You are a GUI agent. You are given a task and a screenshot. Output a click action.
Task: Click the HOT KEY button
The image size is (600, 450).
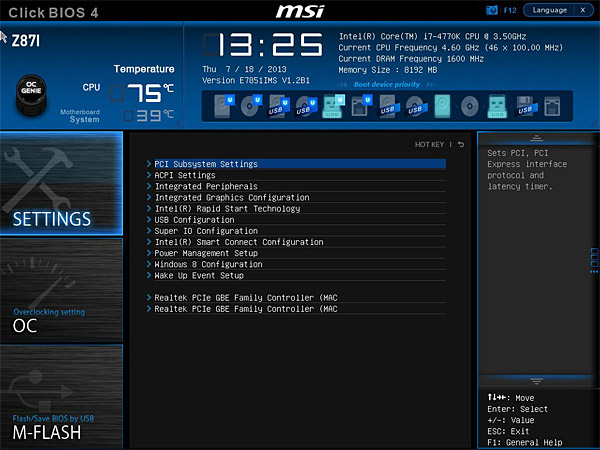tap(429, 145)
